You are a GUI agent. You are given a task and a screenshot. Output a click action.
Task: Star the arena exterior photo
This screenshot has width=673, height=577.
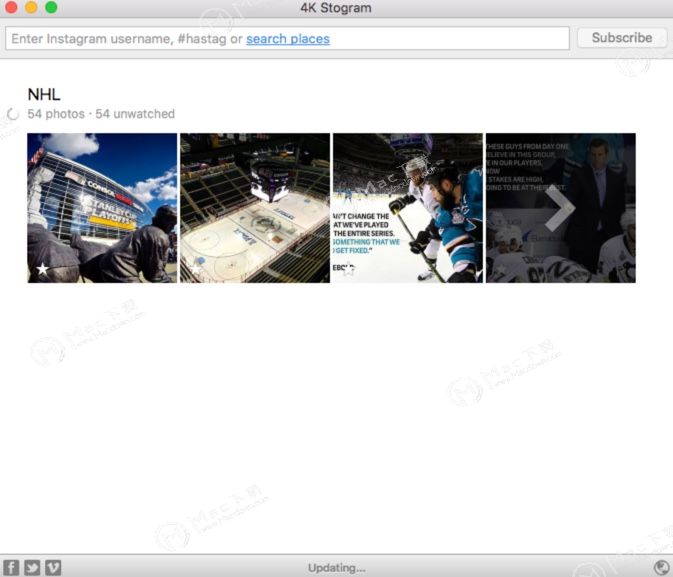point(42,269)
